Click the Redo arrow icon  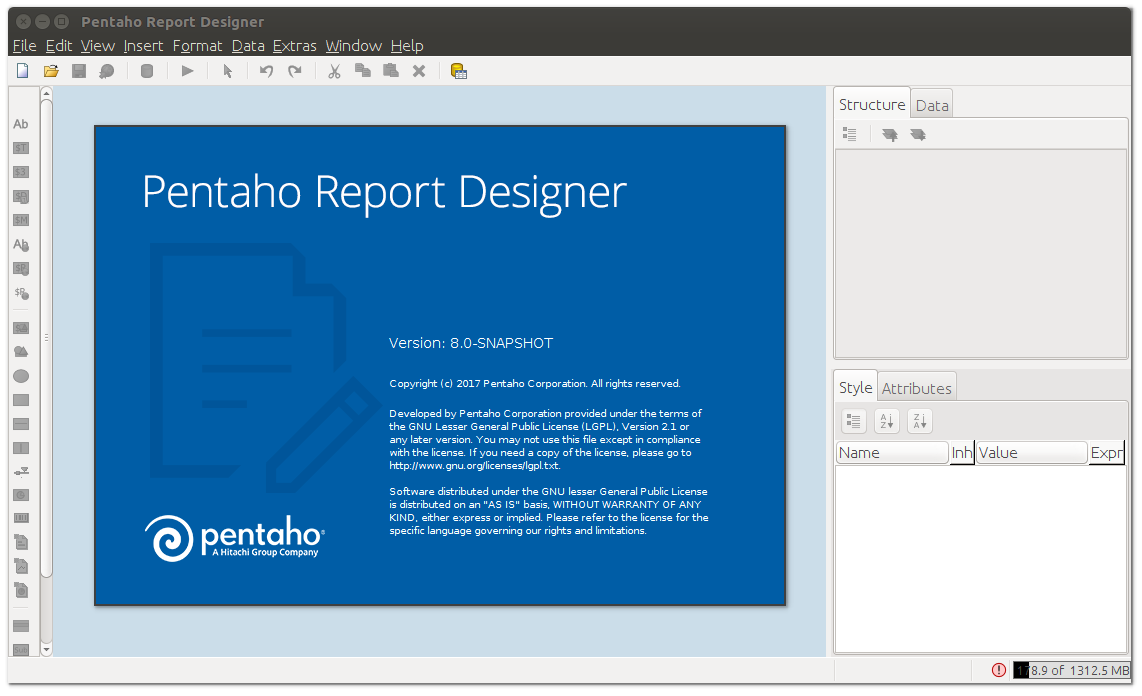pyautogui.click(x=295, y=71)
